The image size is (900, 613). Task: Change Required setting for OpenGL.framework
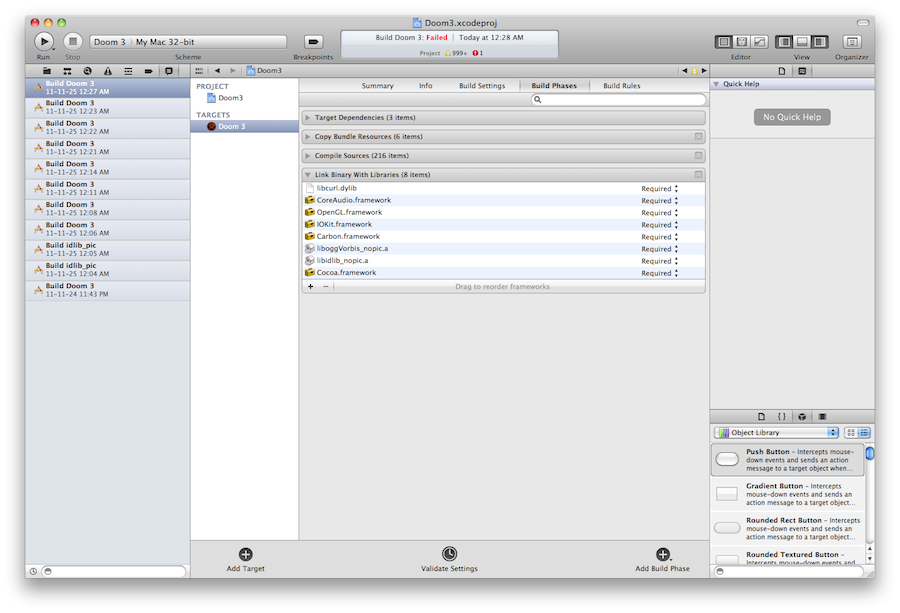tap(660, 212)
